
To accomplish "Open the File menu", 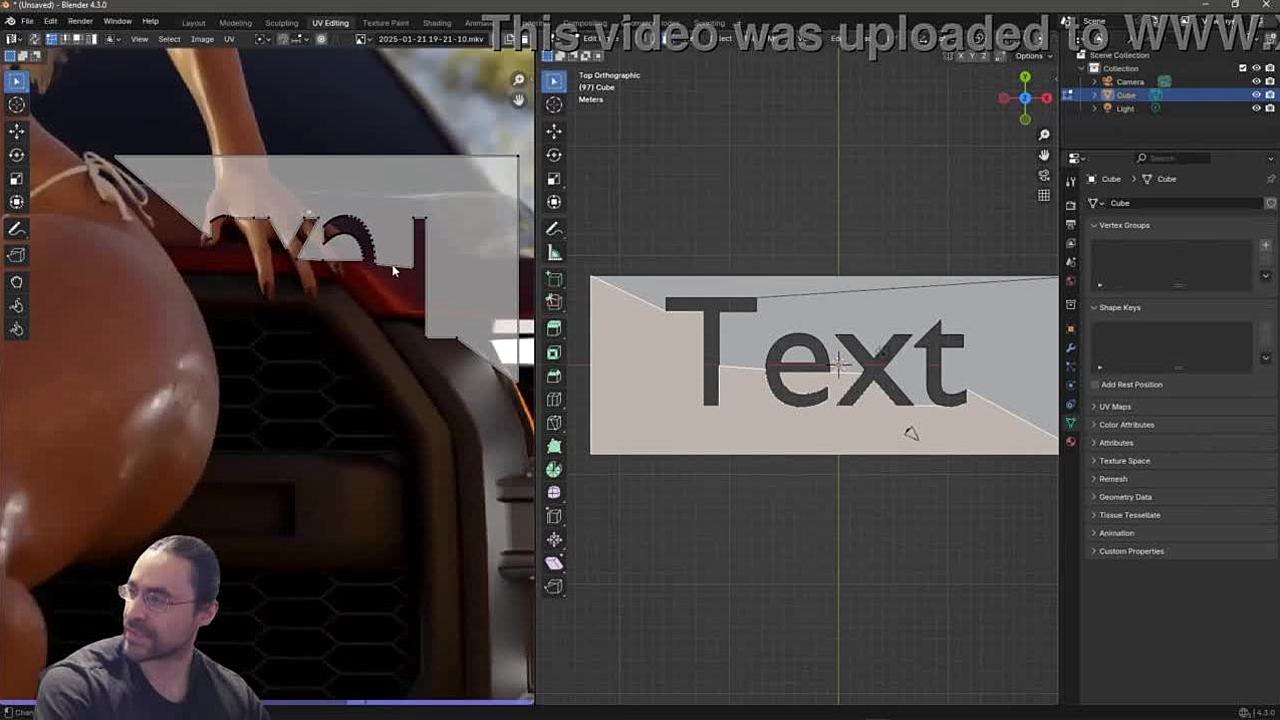I will click(x=27, y=21).
